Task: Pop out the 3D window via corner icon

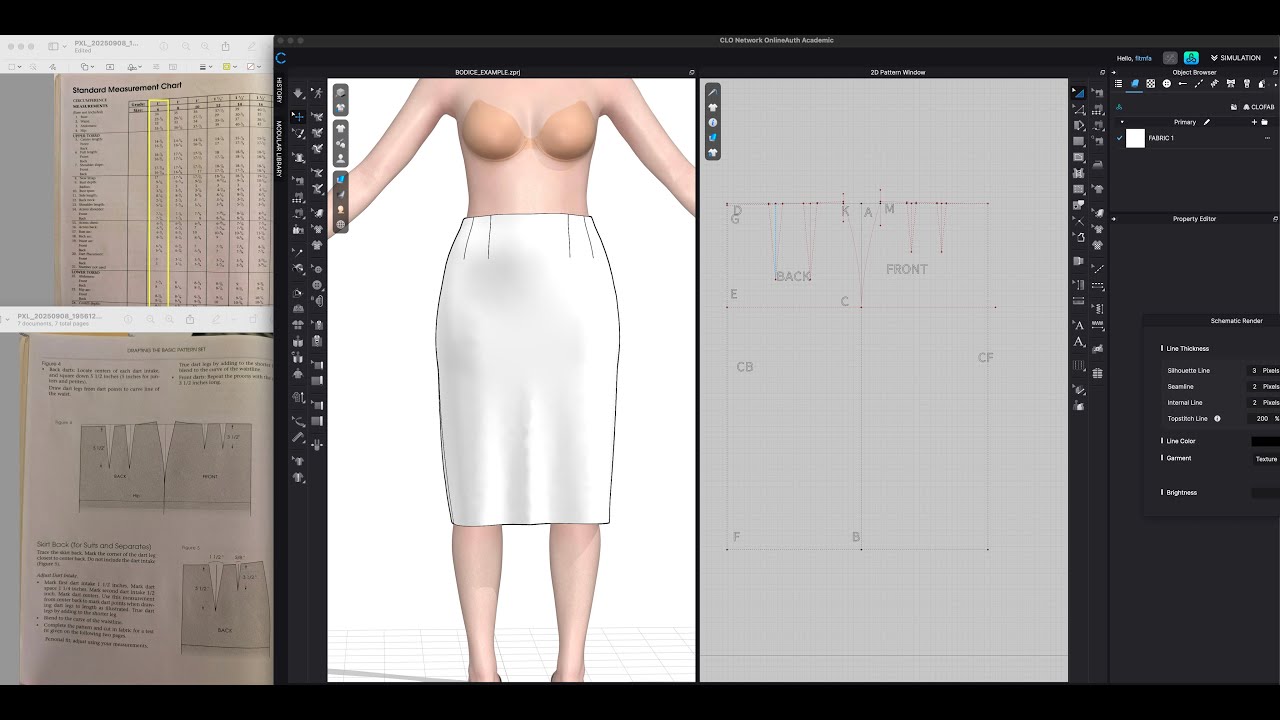Action: pyautogui.click(x=691, y=72)
